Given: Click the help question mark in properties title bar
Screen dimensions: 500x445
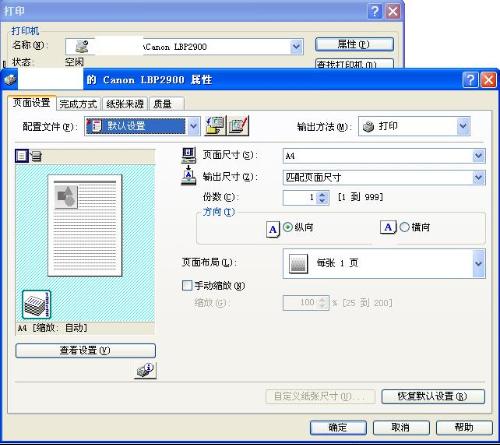Looking at the screenshot, I should 470,80.
